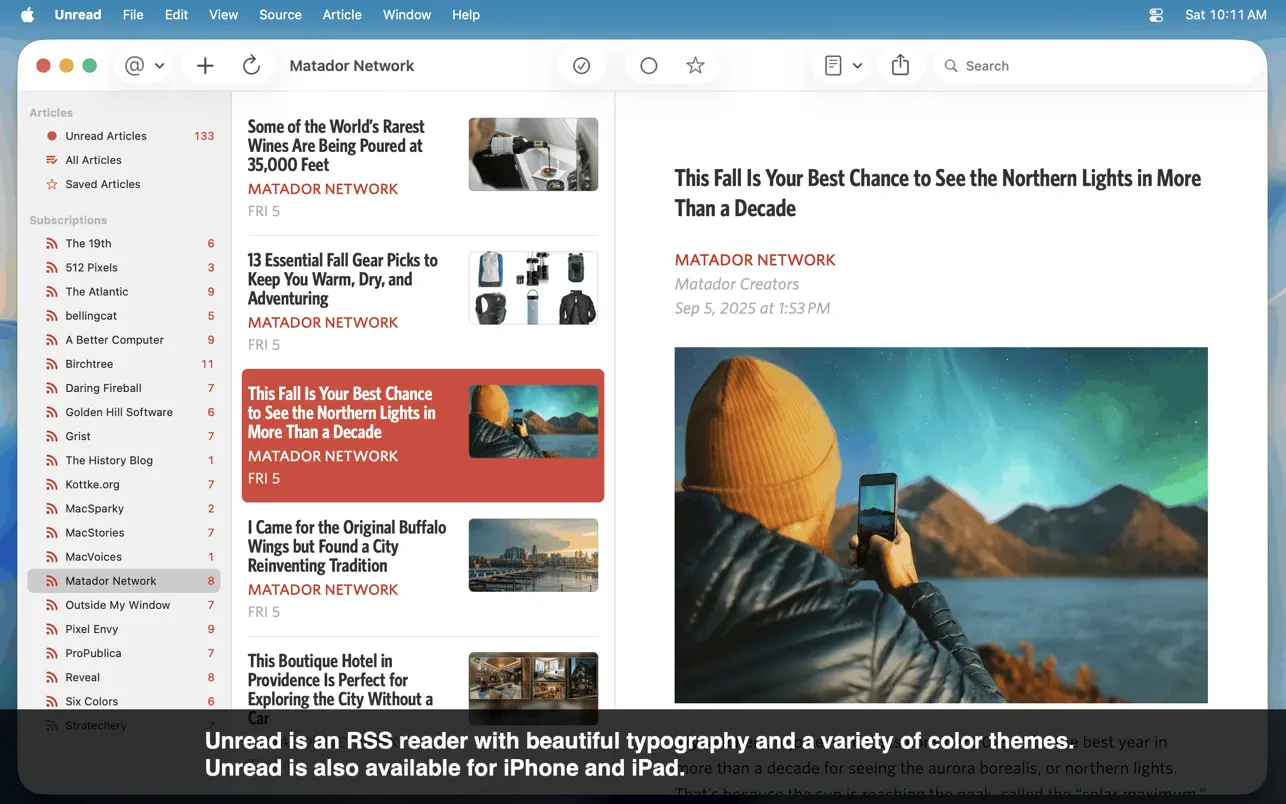The image size is (1286, 804).
Task: Open the Help menu
Action: [466, 15]
